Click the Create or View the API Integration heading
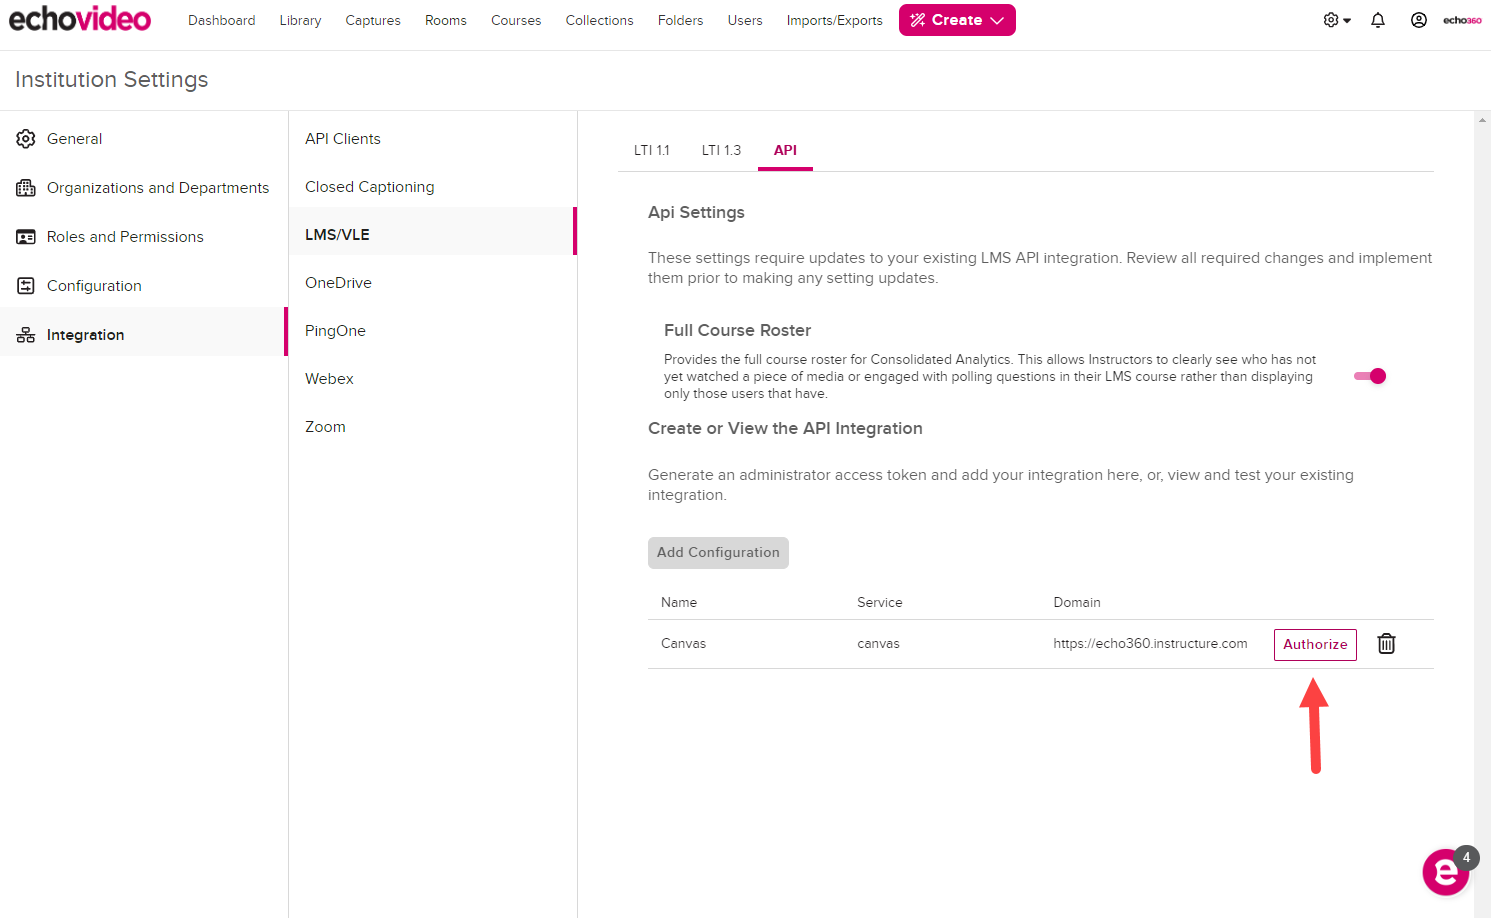Viewport: 1491px width, 918px height. [785, 428]
